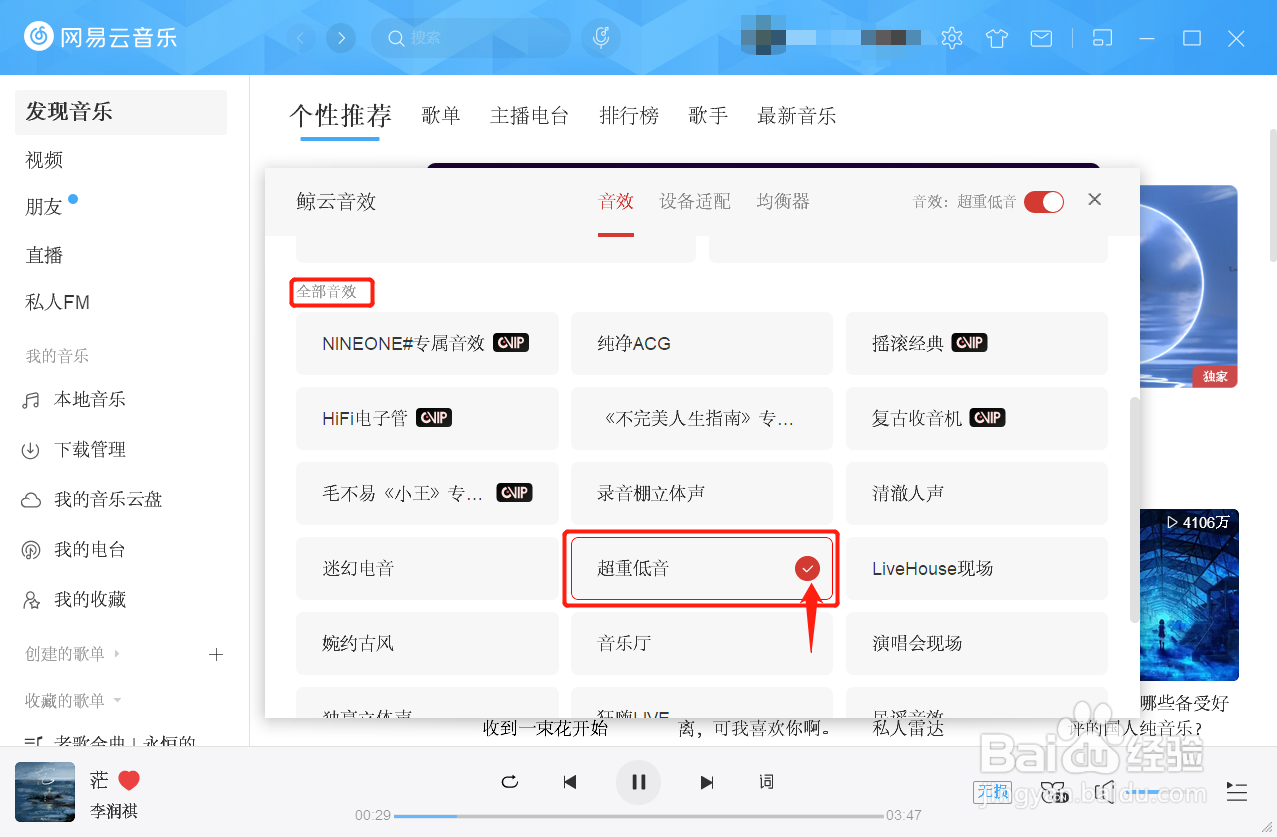The height and width of the screenshot is (837, 1277).
Task: Open voice search microphone icon
Action: pos(601,38)
